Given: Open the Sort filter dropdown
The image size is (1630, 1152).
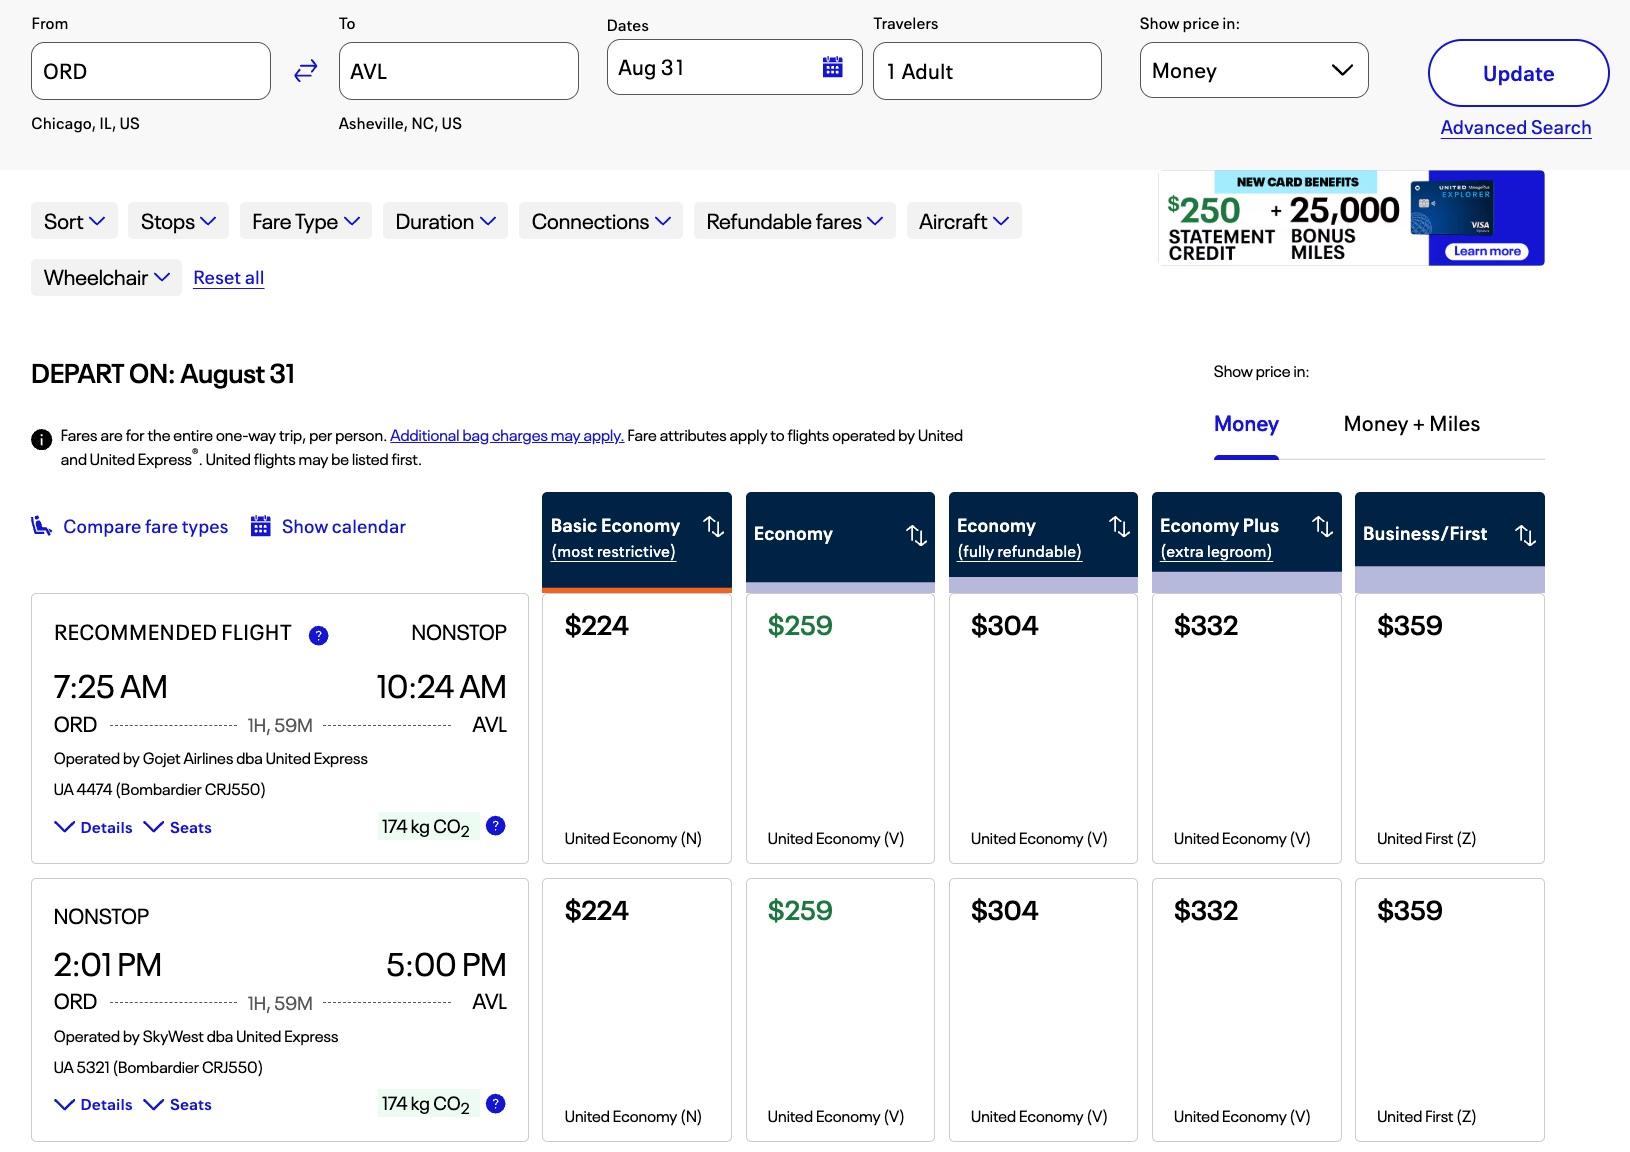Looking at the screenshot, I should 74,221.
